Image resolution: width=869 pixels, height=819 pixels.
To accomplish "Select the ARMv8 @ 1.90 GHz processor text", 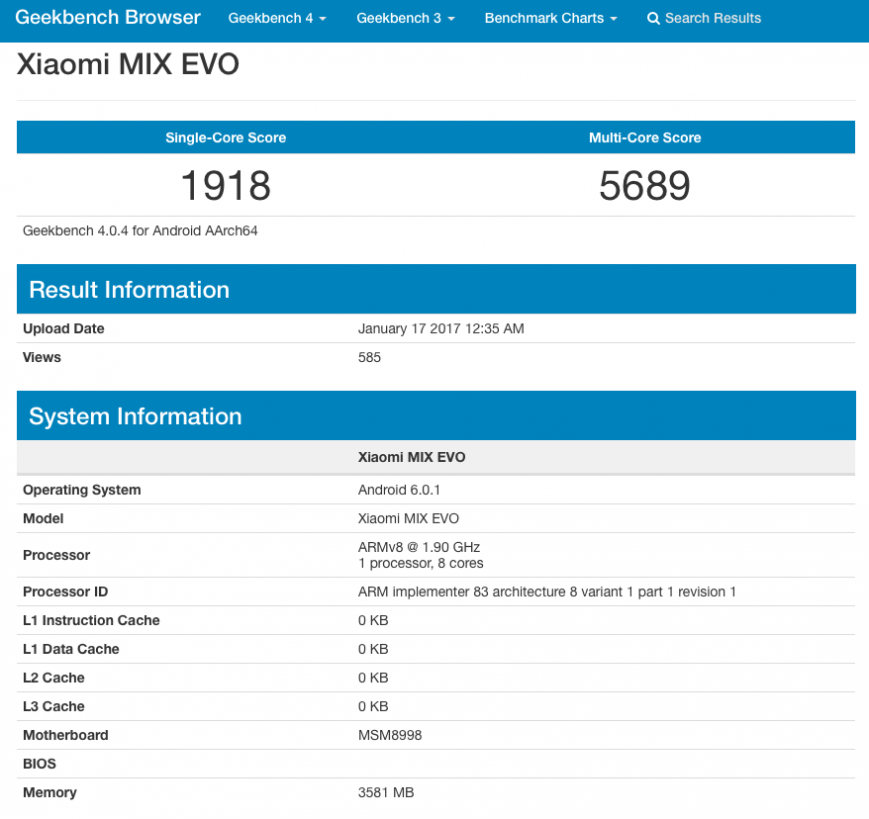I will [419, 547].
